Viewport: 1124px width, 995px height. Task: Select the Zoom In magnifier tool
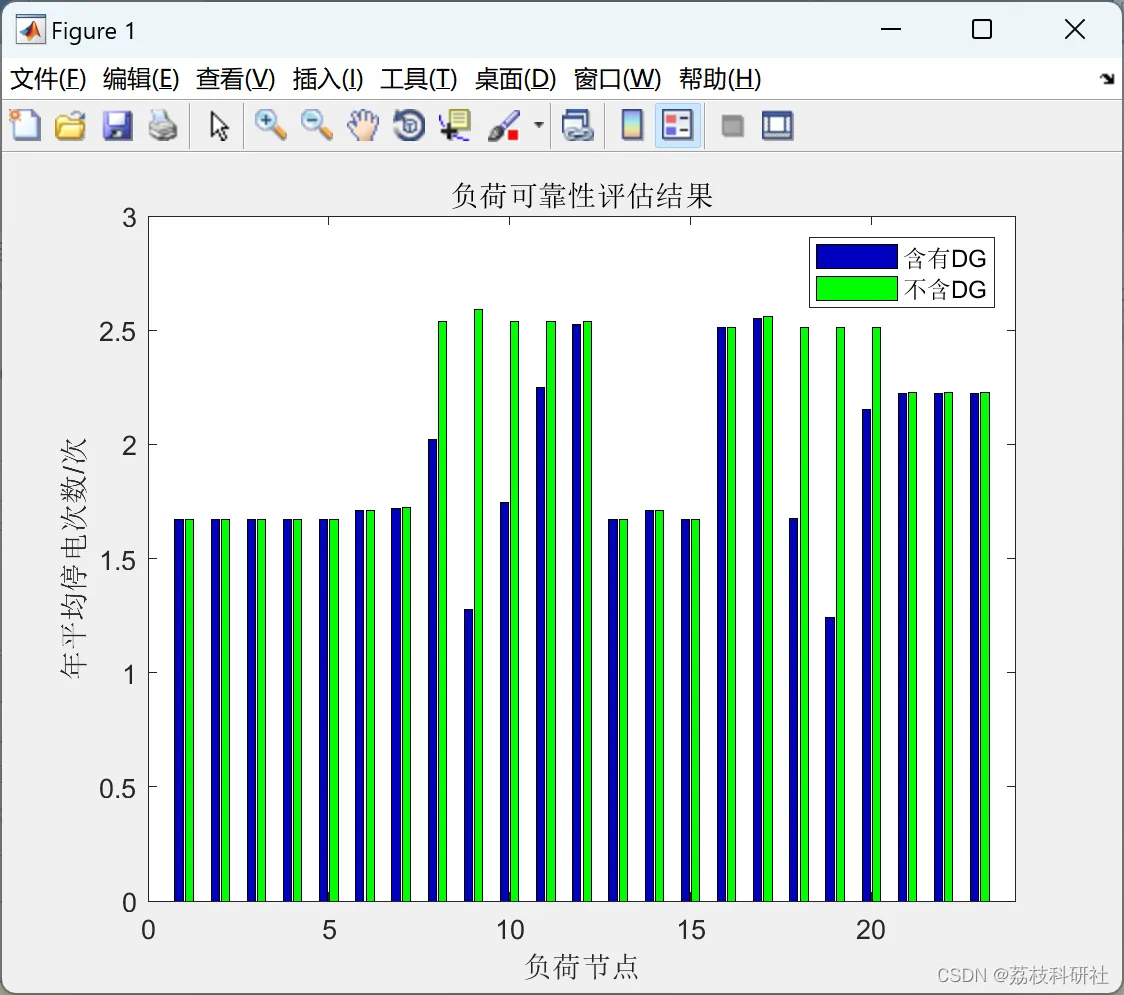pos(270,125)
